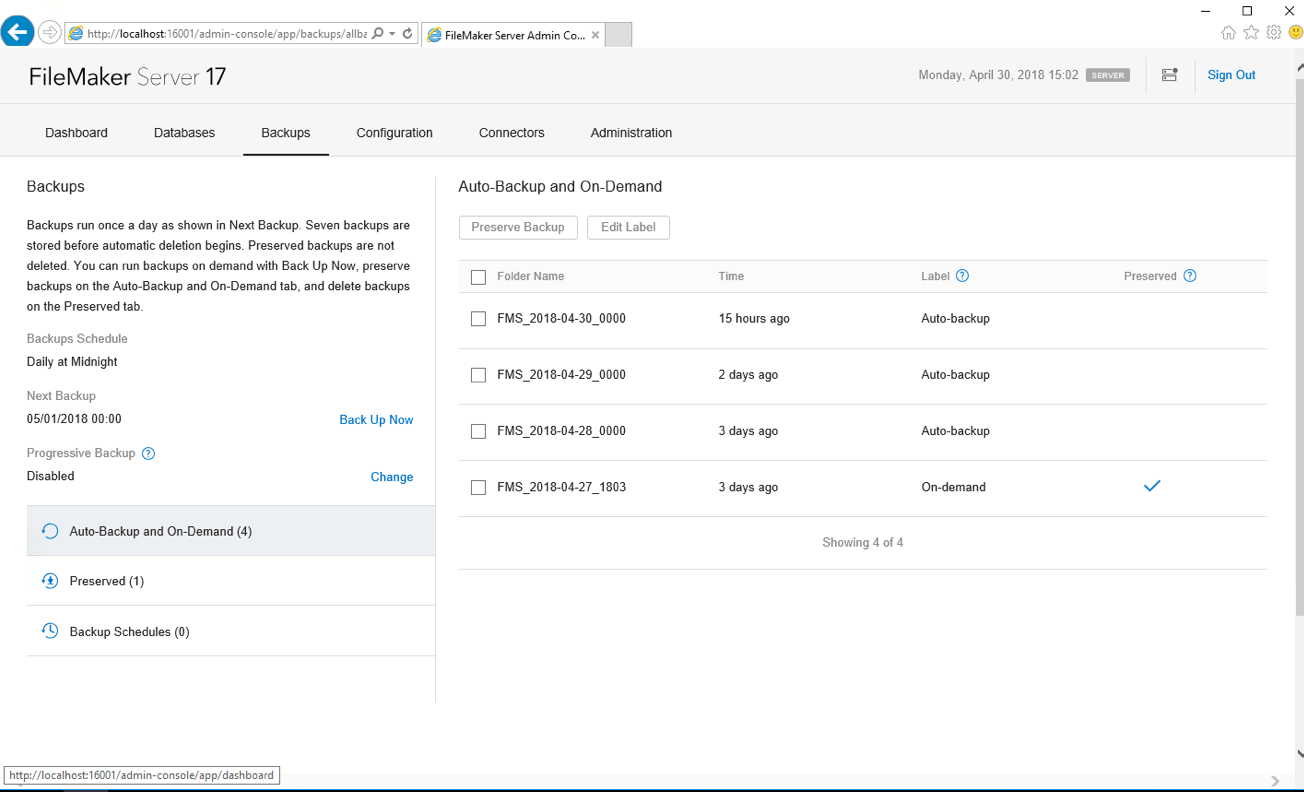Click the Folder Name column header
Image resolution: width=1304 pixels, height=792 pixels.
[x=530, y=276]
